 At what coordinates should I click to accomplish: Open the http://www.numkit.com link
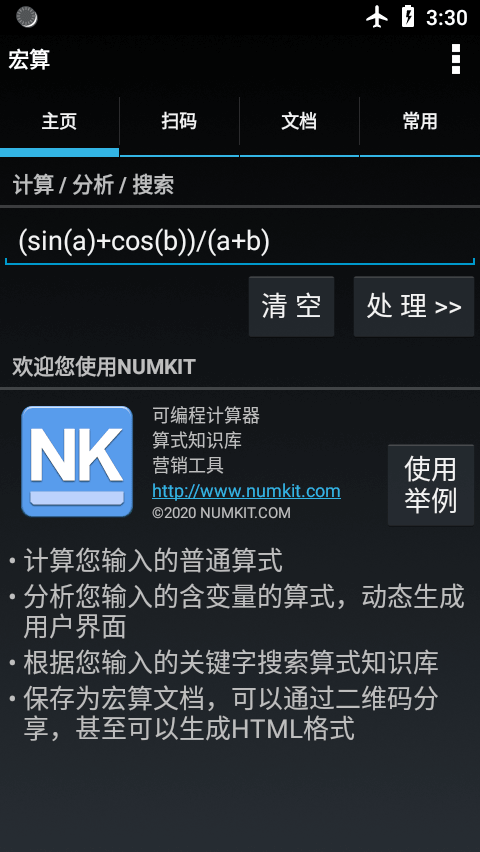[x=246, y=491]
